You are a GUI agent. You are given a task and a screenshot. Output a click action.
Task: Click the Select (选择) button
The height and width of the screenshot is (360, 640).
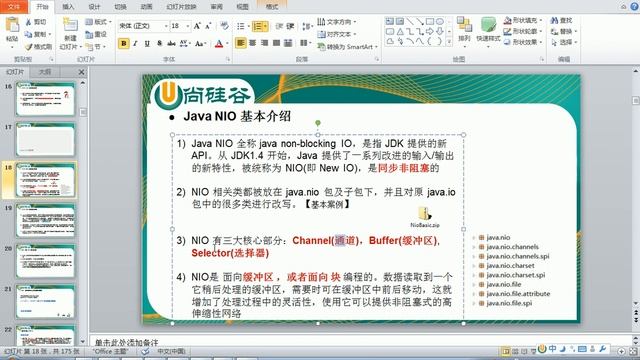563,42
